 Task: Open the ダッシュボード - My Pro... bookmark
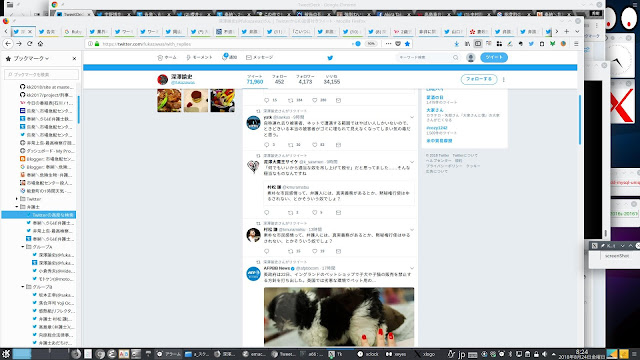tap(47, 151)
